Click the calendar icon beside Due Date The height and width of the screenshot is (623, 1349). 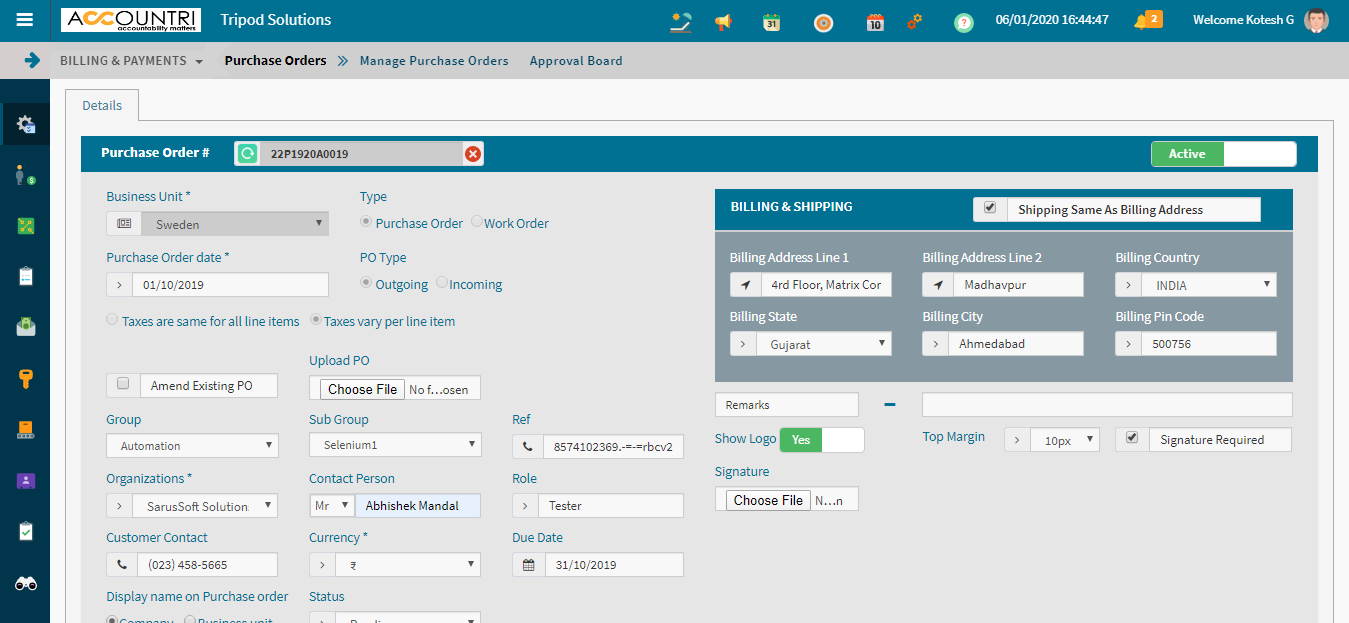point(528,565)
